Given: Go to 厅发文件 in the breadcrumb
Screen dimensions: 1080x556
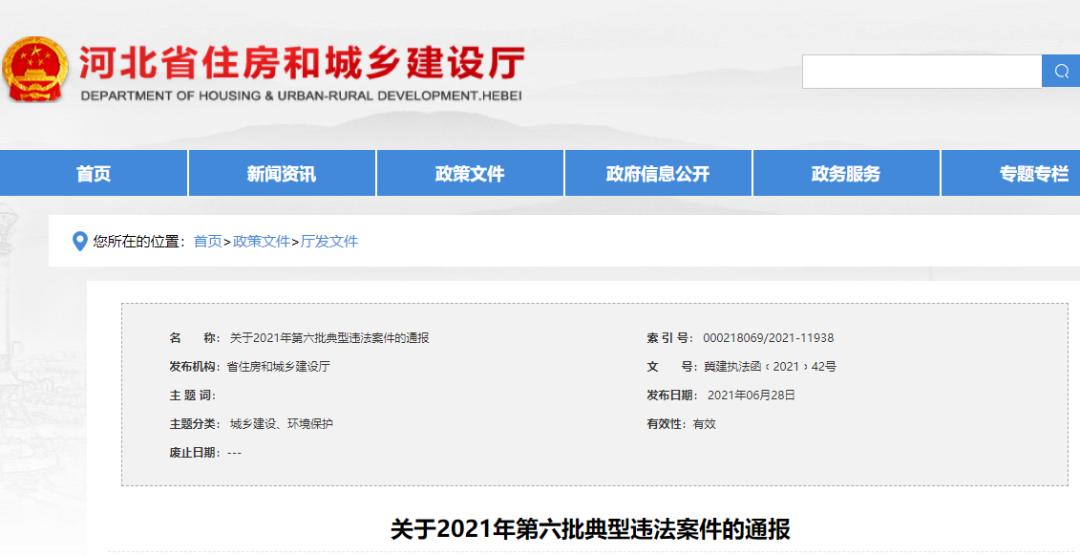Looking at the screenshot, I should pyautogui.click(x=329, y=241).
